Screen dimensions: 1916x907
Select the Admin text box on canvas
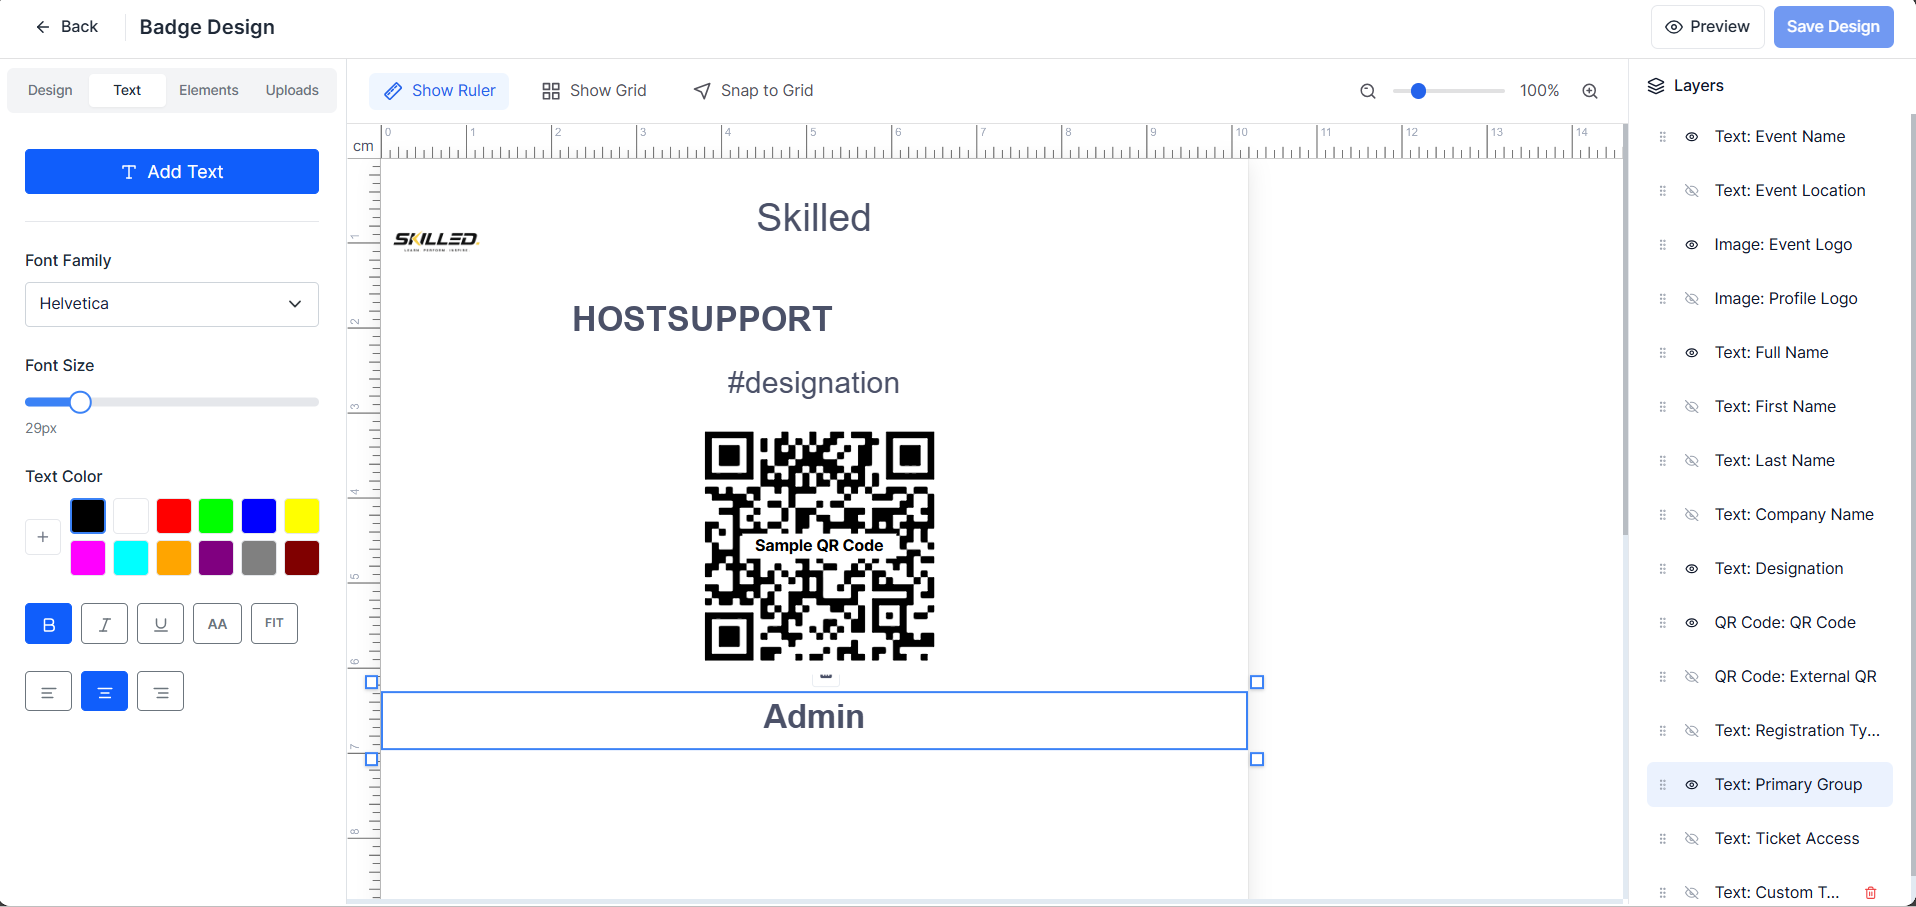814,720
